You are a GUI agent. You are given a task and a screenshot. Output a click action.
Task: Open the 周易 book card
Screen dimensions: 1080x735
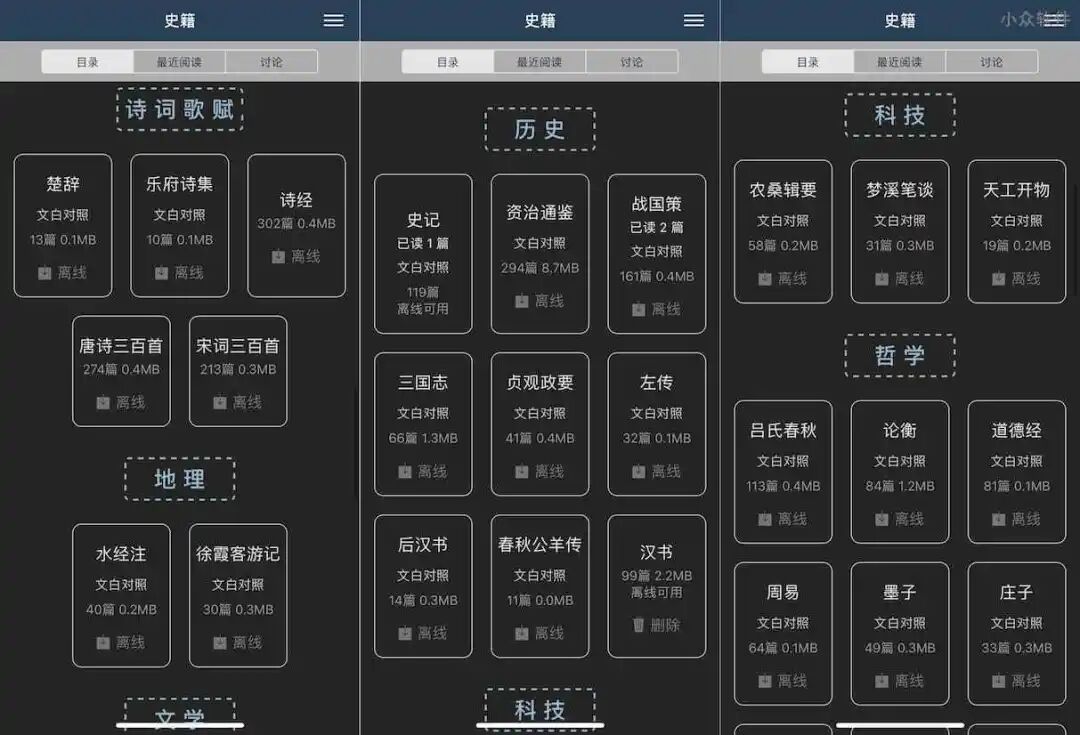[x=783, y=632]
